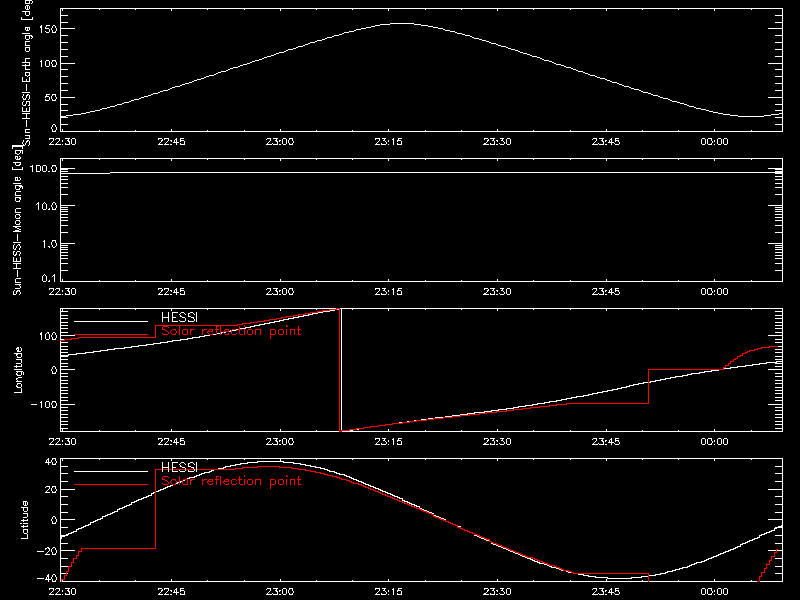Click the 23:00 time label under Moon angle plot
Screen dimensions: 800x600
coord(280,292)
